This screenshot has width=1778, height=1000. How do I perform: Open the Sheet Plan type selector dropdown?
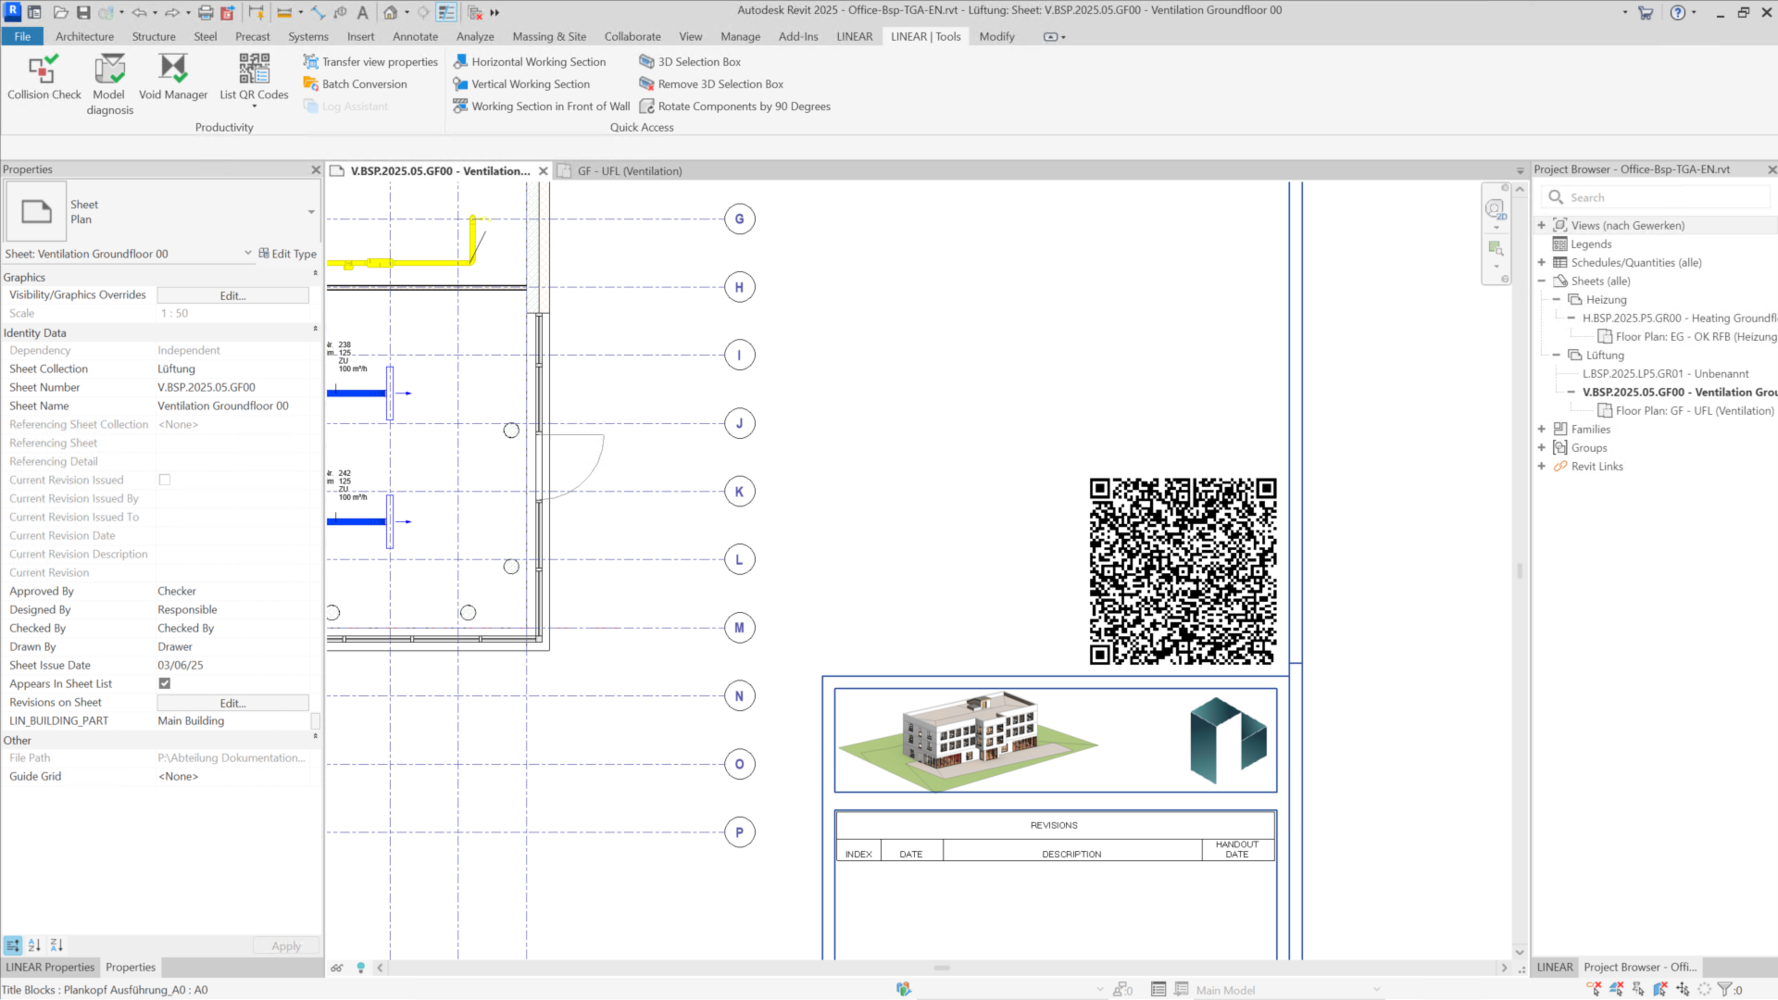click(x=311, y=212)
